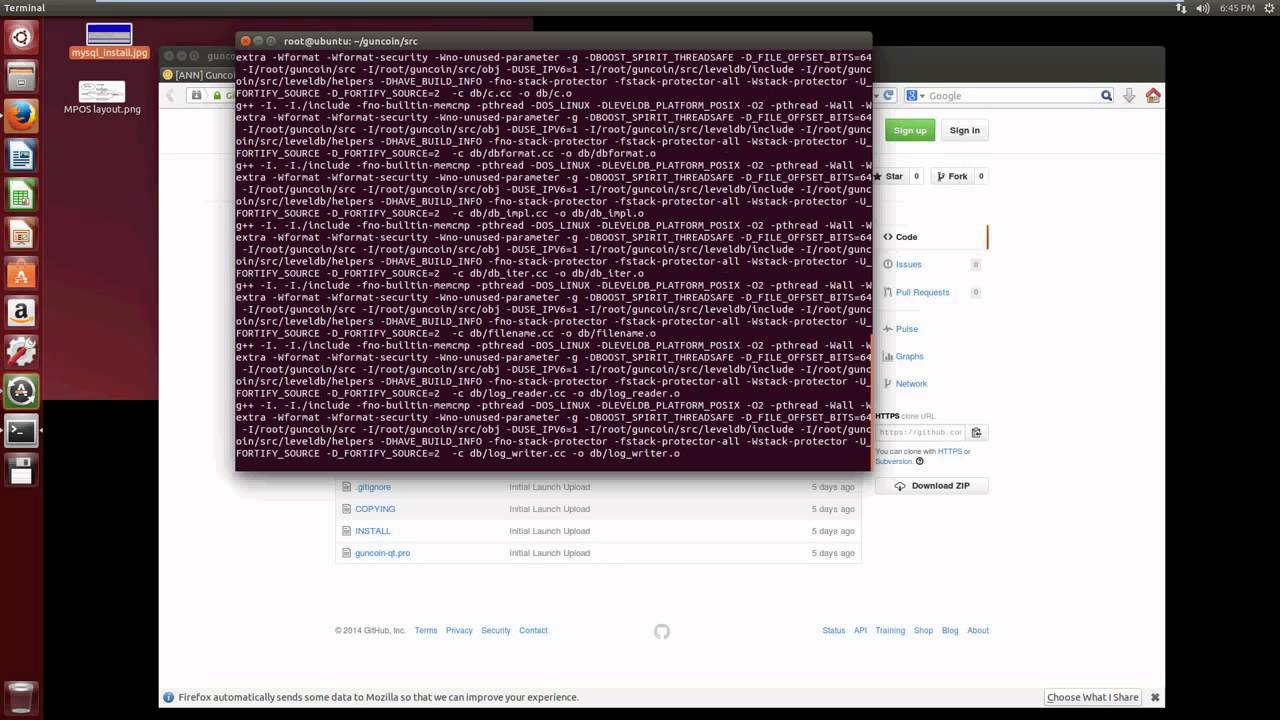Viewport: 1280px width, 720px height.
Task: Click the search magnifier in Firefox
Action: pos(1106,95)
